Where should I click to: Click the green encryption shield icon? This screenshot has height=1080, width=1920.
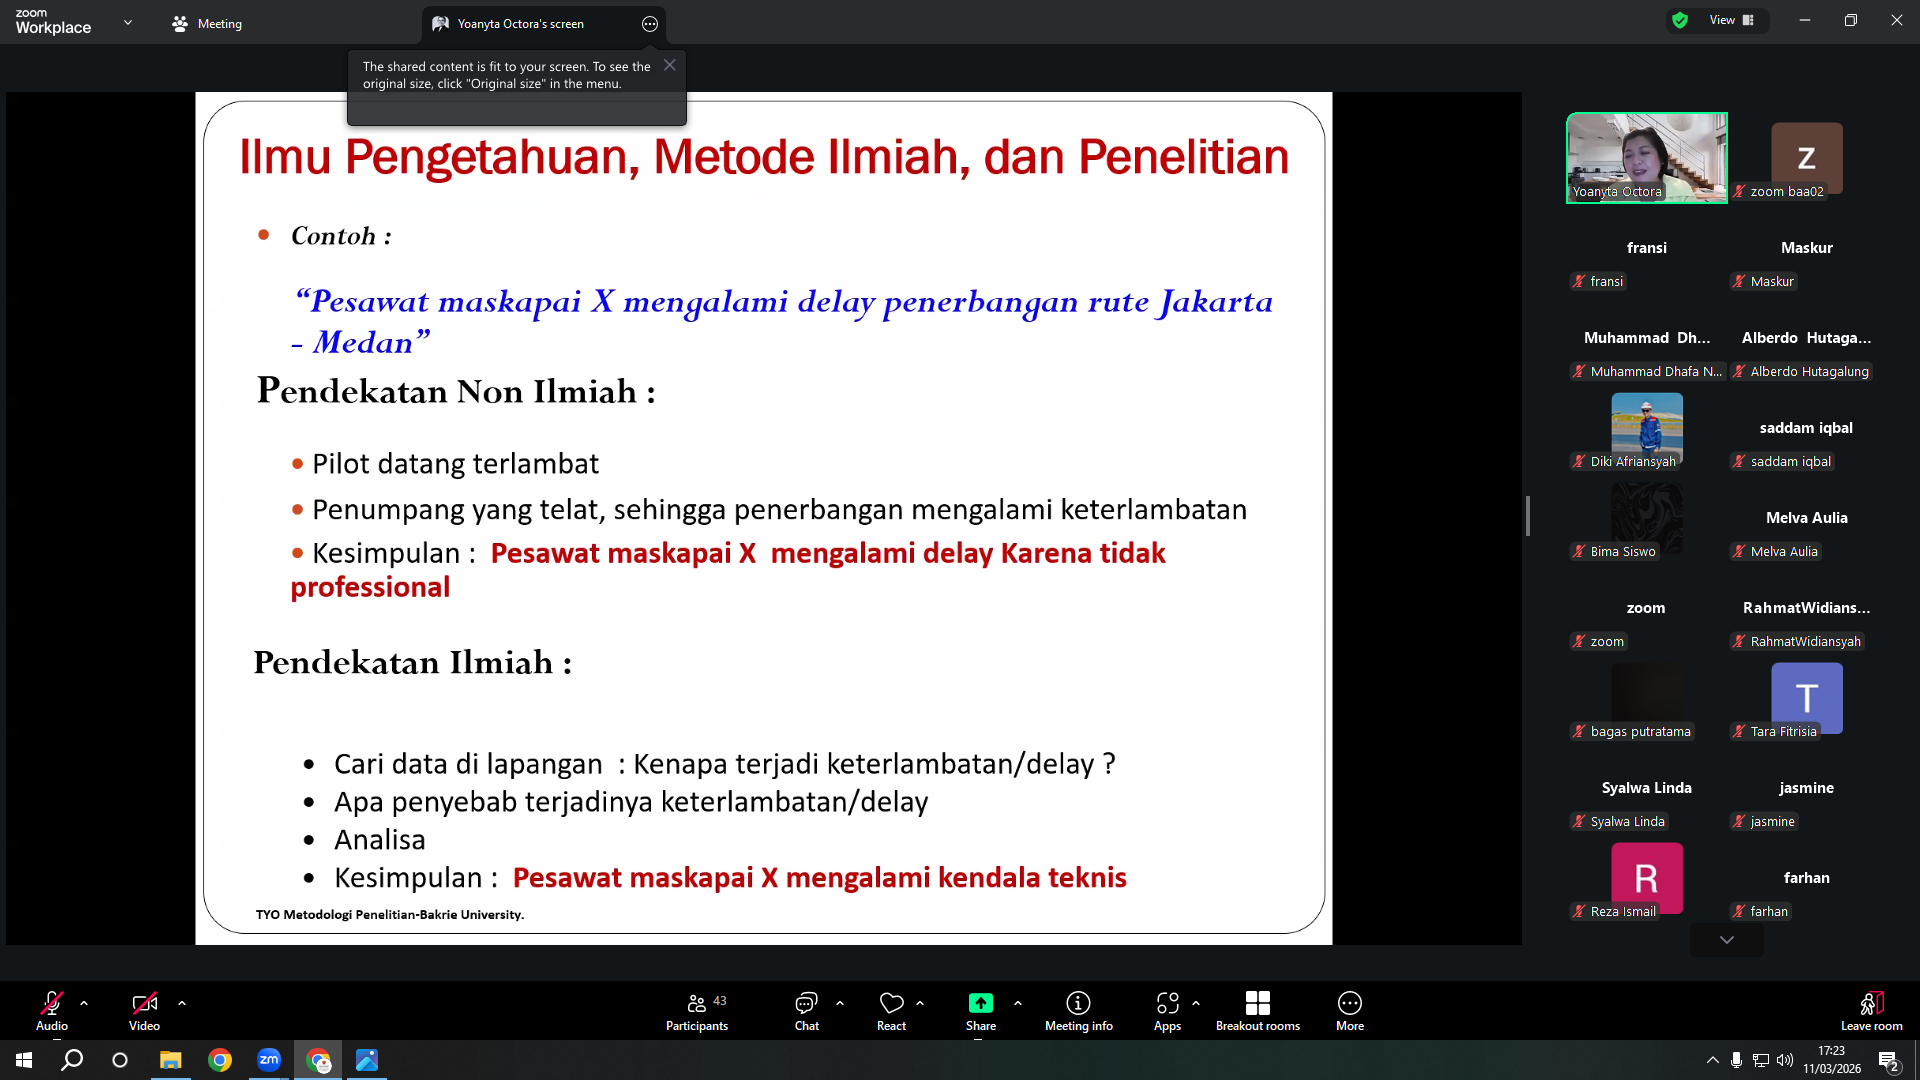[x=1680, y=20]
